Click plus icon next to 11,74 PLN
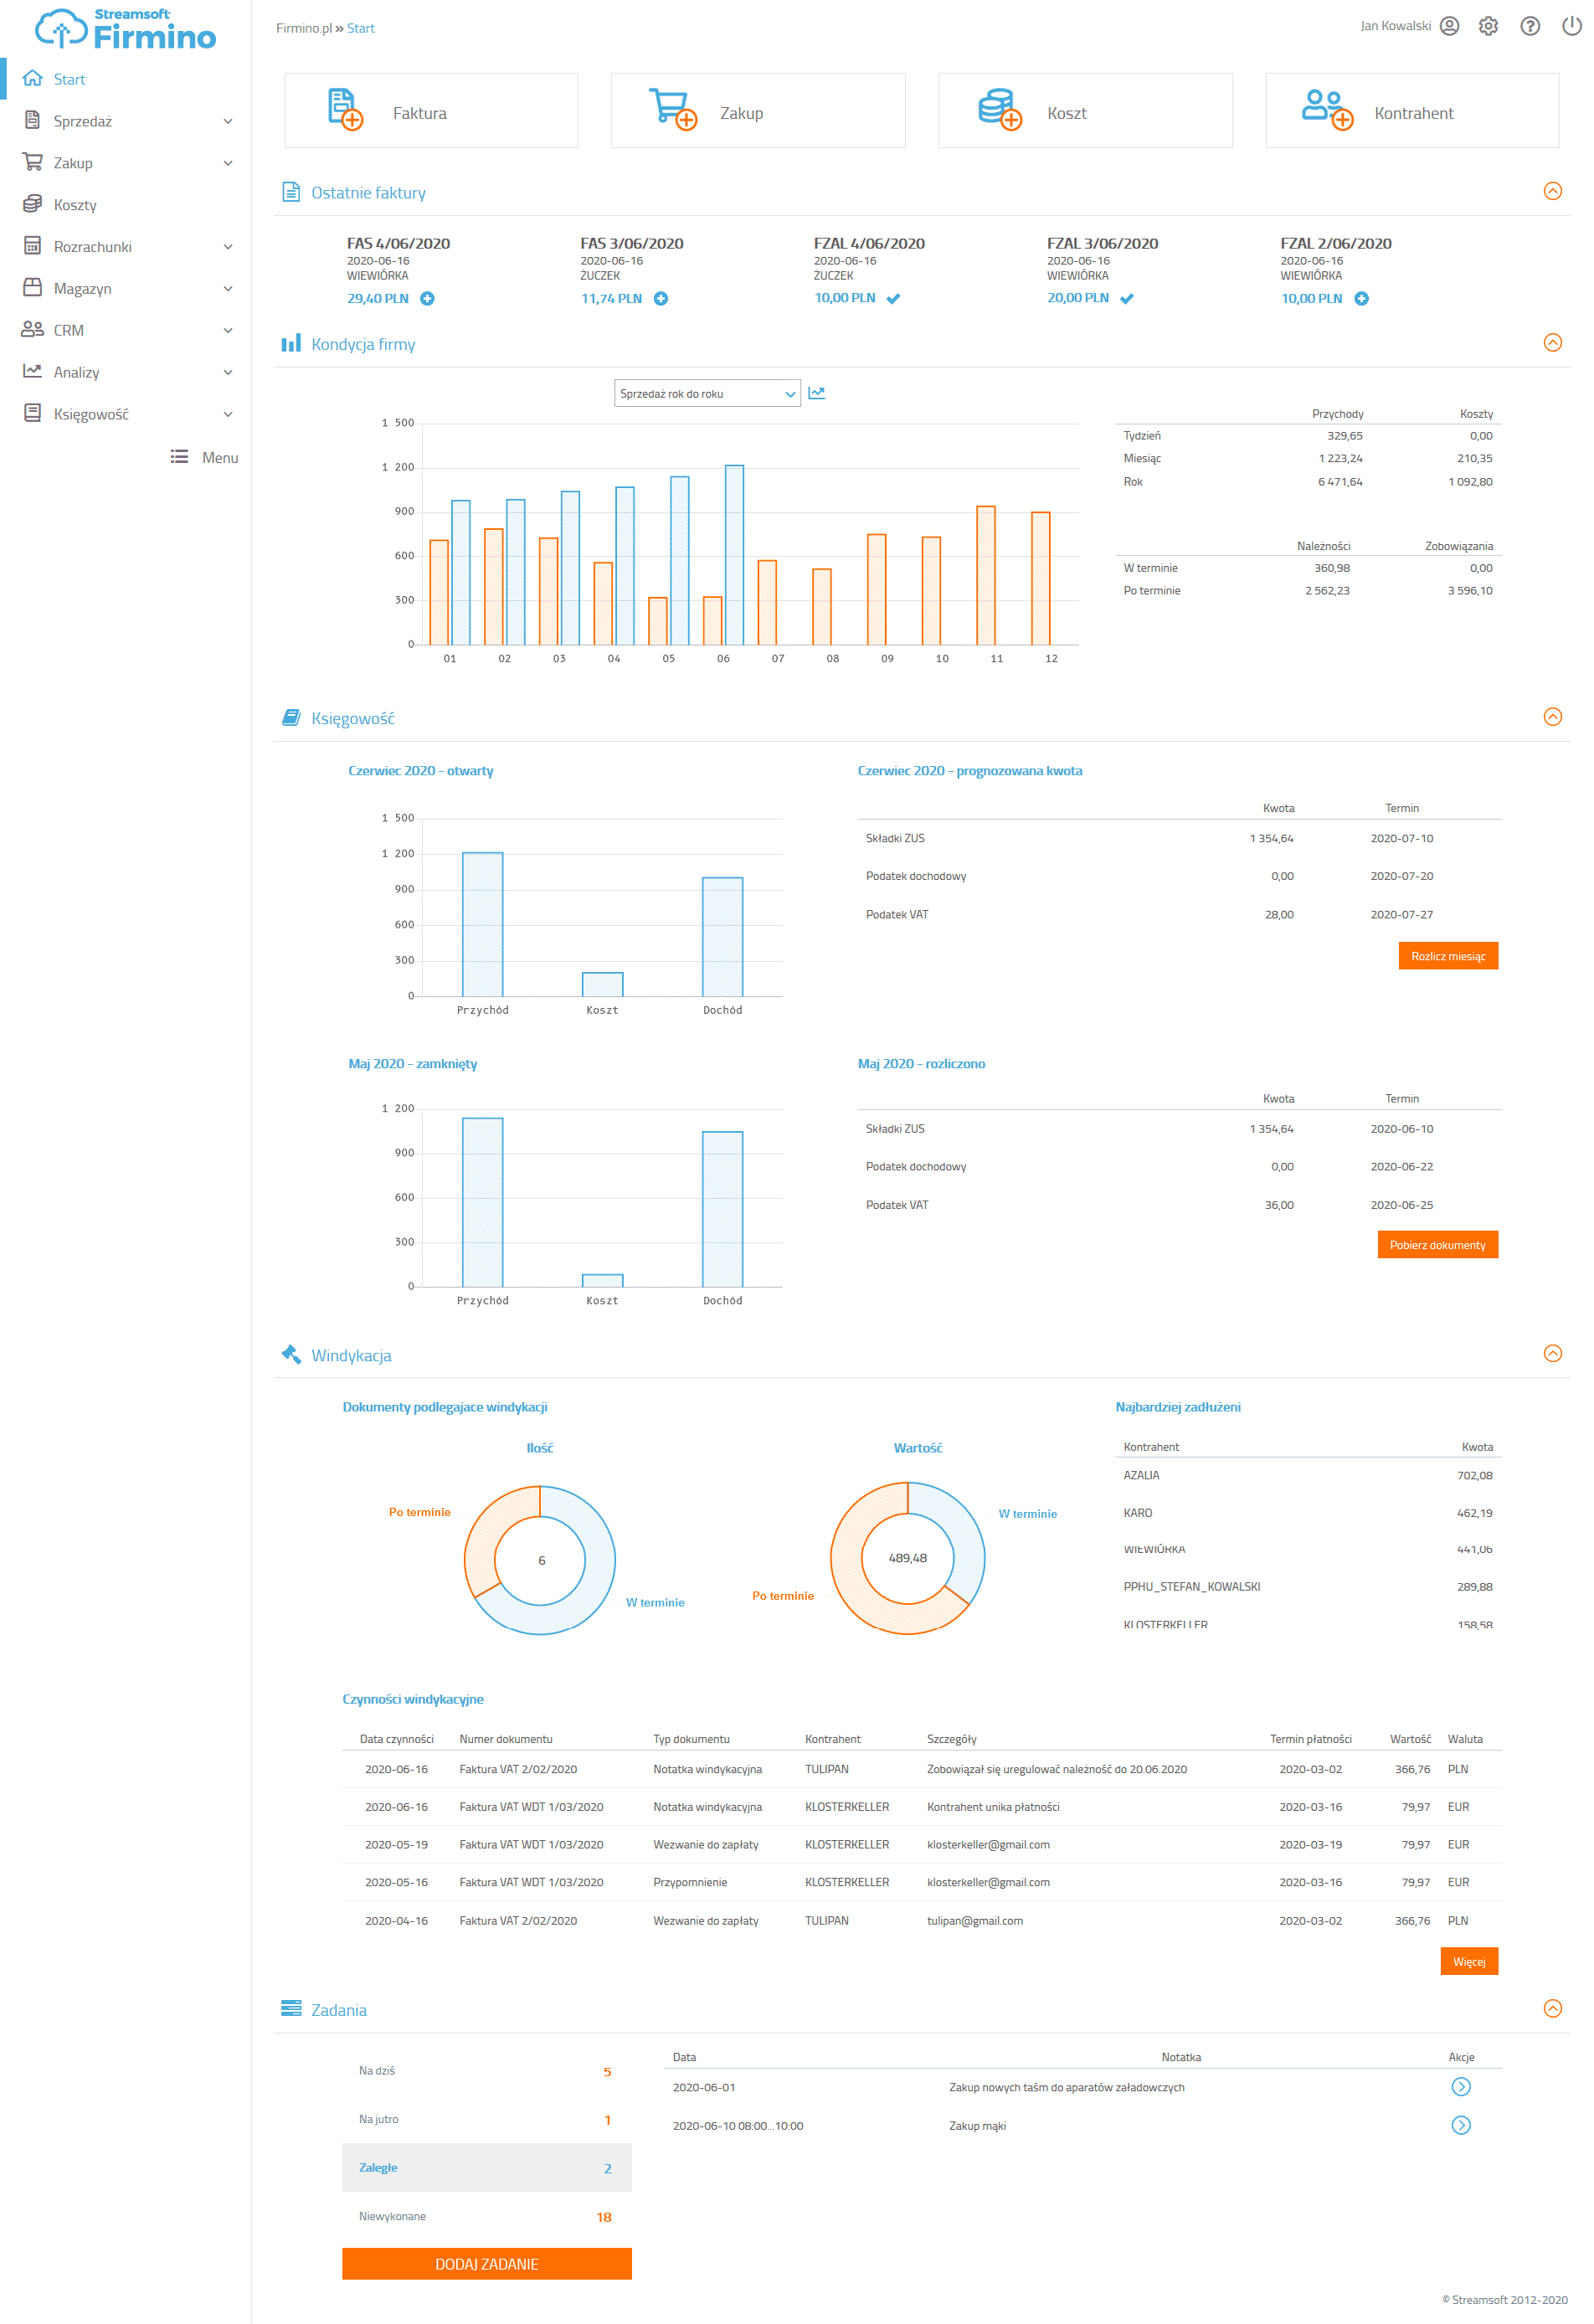 661,298
